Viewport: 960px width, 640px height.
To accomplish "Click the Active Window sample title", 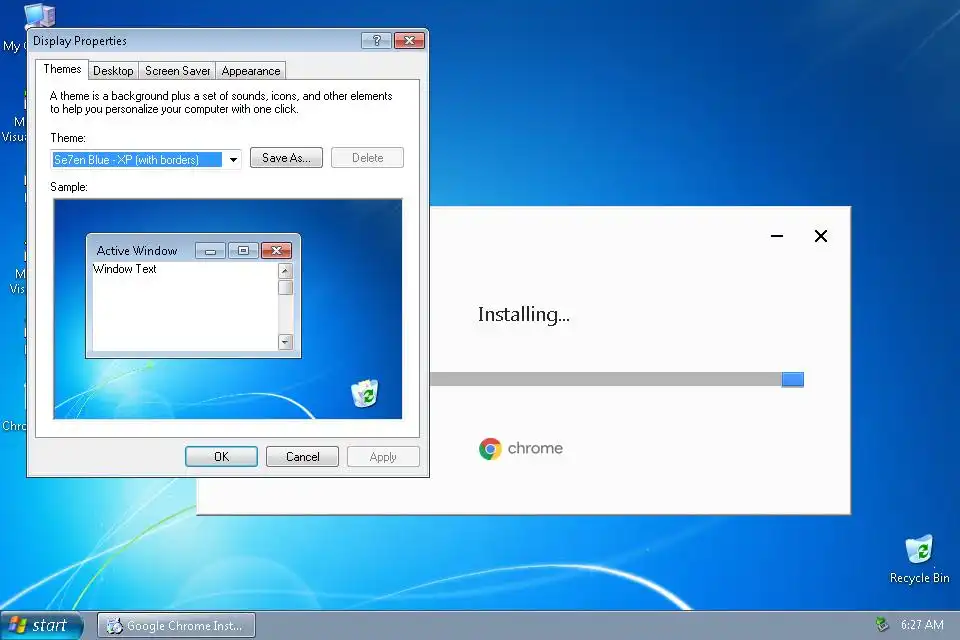I will 137,250.
